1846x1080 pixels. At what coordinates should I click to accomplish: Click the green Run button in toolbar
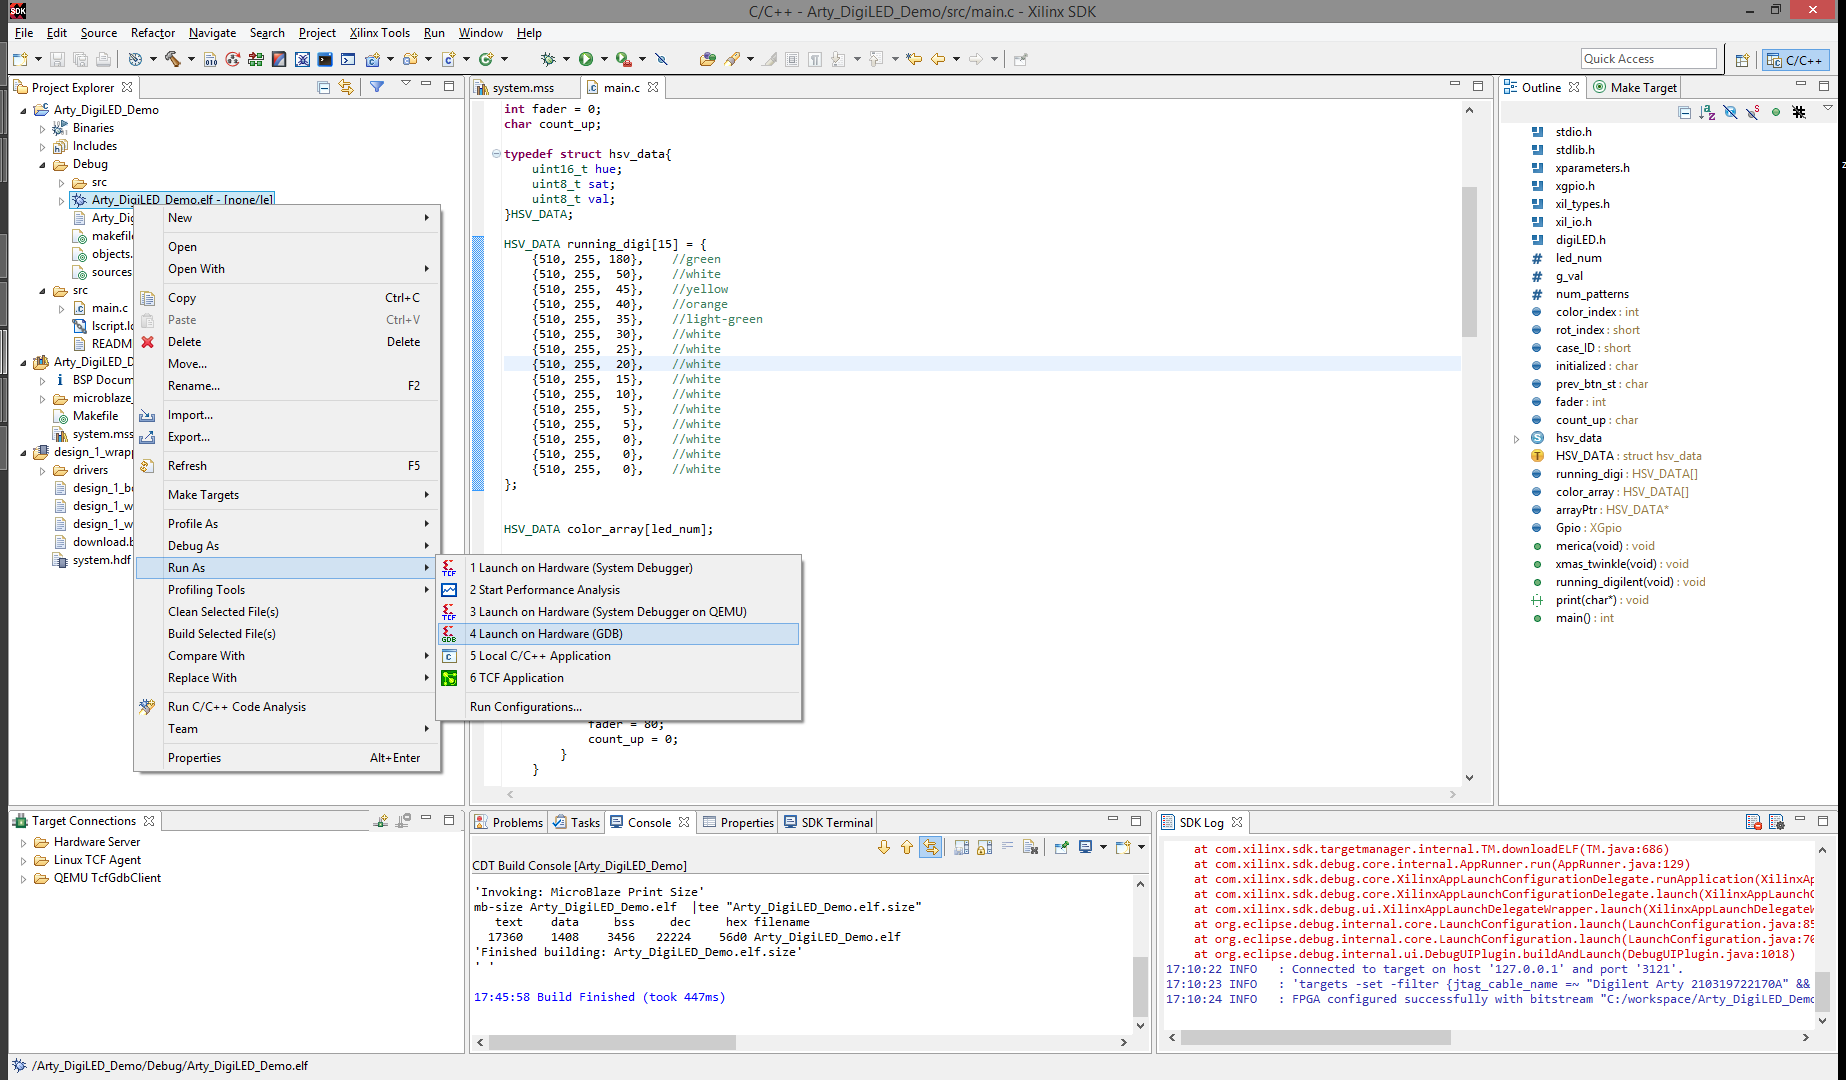586,59
